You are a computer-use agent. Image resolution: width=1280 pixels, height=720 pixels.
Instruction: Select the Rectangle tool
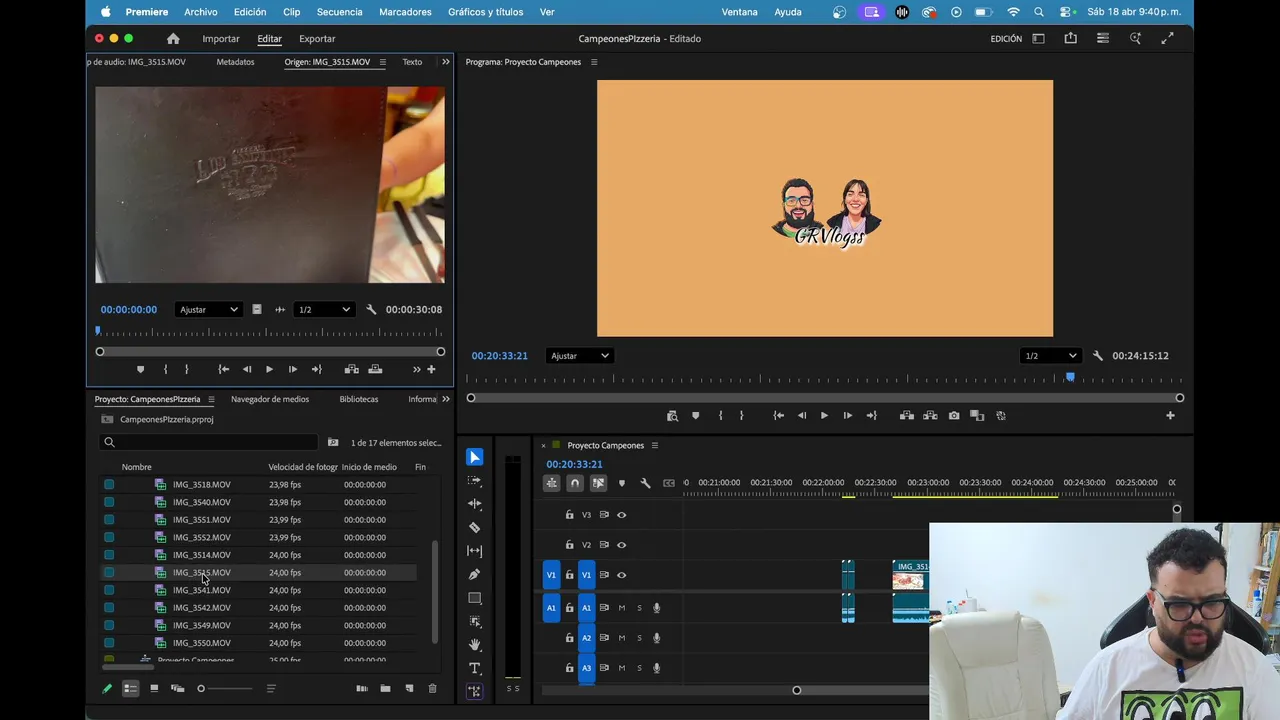475,598
